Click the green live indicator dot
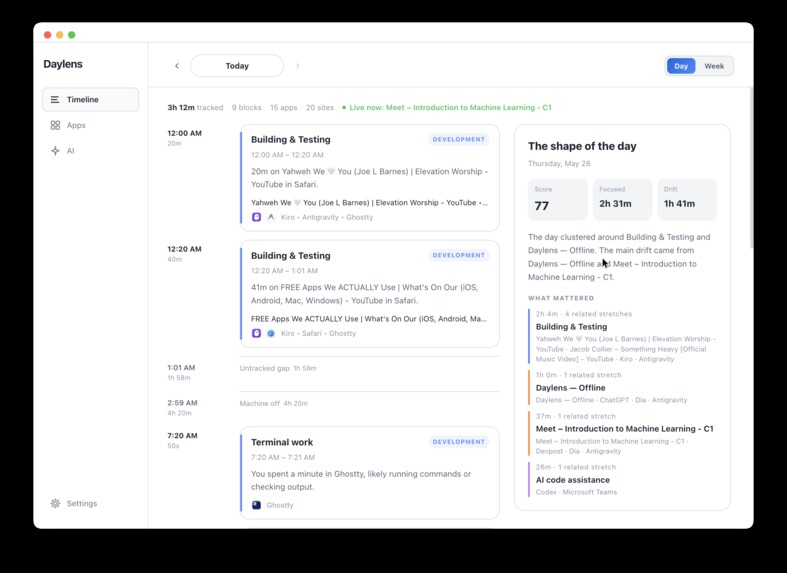This screenshot has height=573, width=787. [x=344, y=107]
